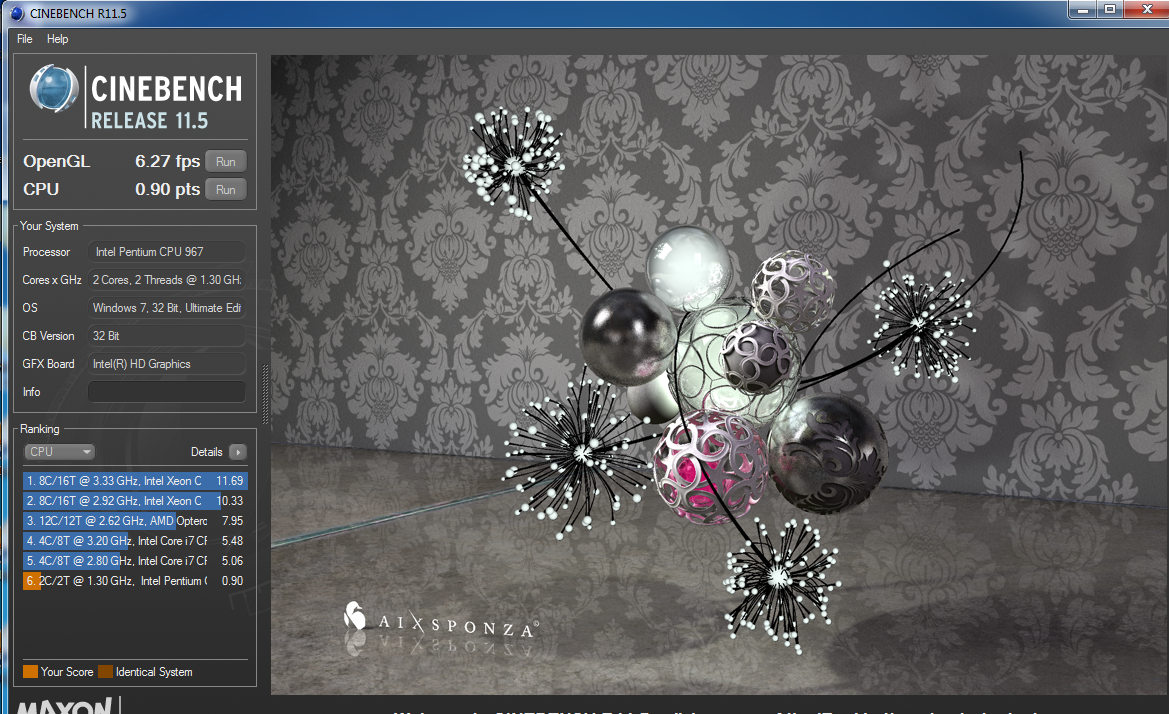Viewport: 1169px width, 714px height.
Task: Select ranking entry 1 with score 11.69
Action: click(135, 481)
